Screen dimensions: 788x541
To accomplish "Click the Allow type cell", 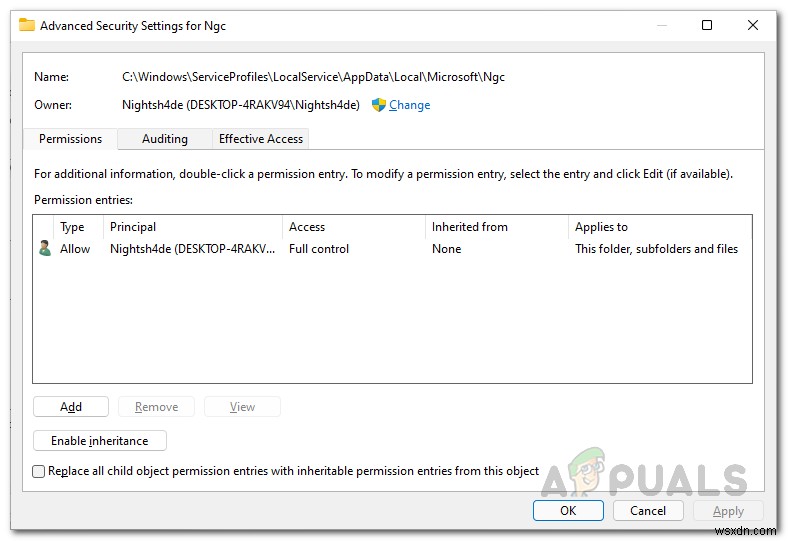I will (75, 249).
